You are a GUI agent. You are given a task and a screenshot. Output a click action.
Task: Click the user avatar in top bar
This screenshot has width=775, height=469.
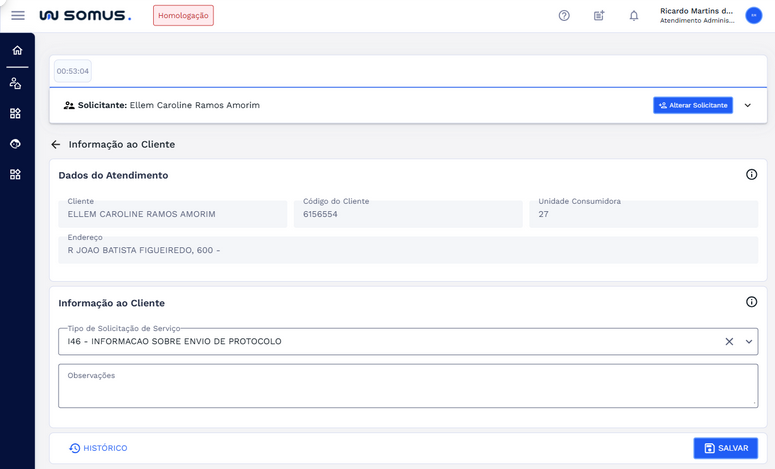click(754, 16)
